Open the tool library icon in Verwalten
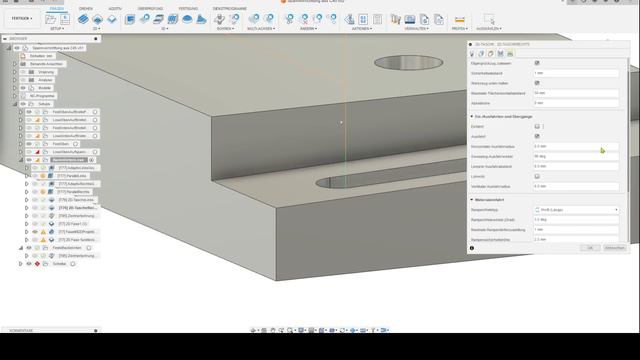The image size is (640, 360). click(395, 19)
